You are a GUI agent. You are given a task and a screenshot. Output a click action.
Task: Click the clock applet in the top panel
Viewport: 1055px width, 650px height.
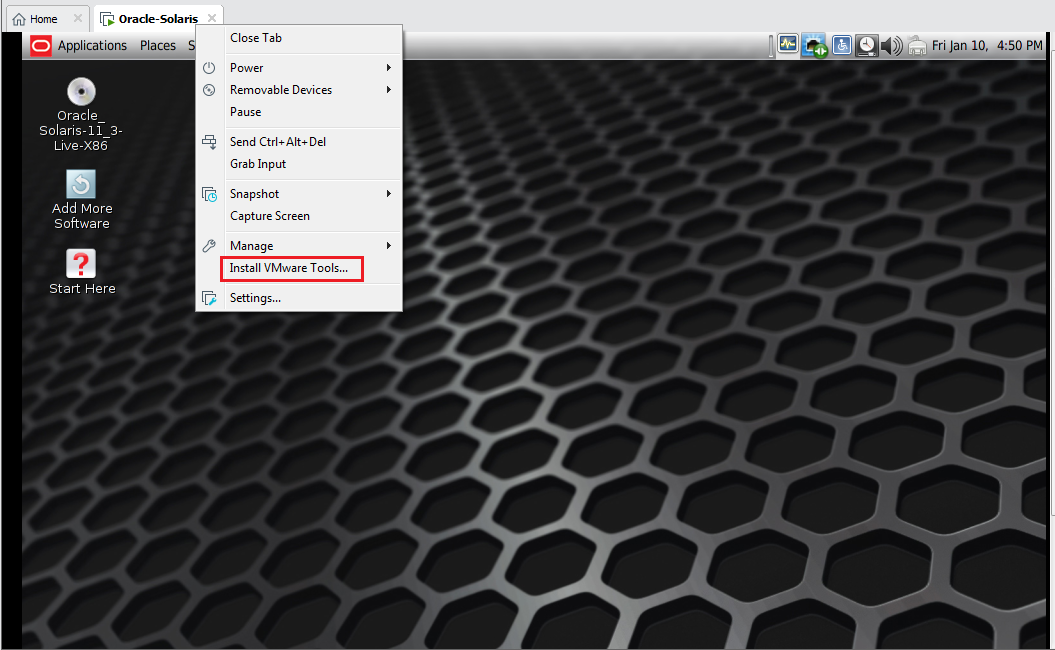coord(866,45)
